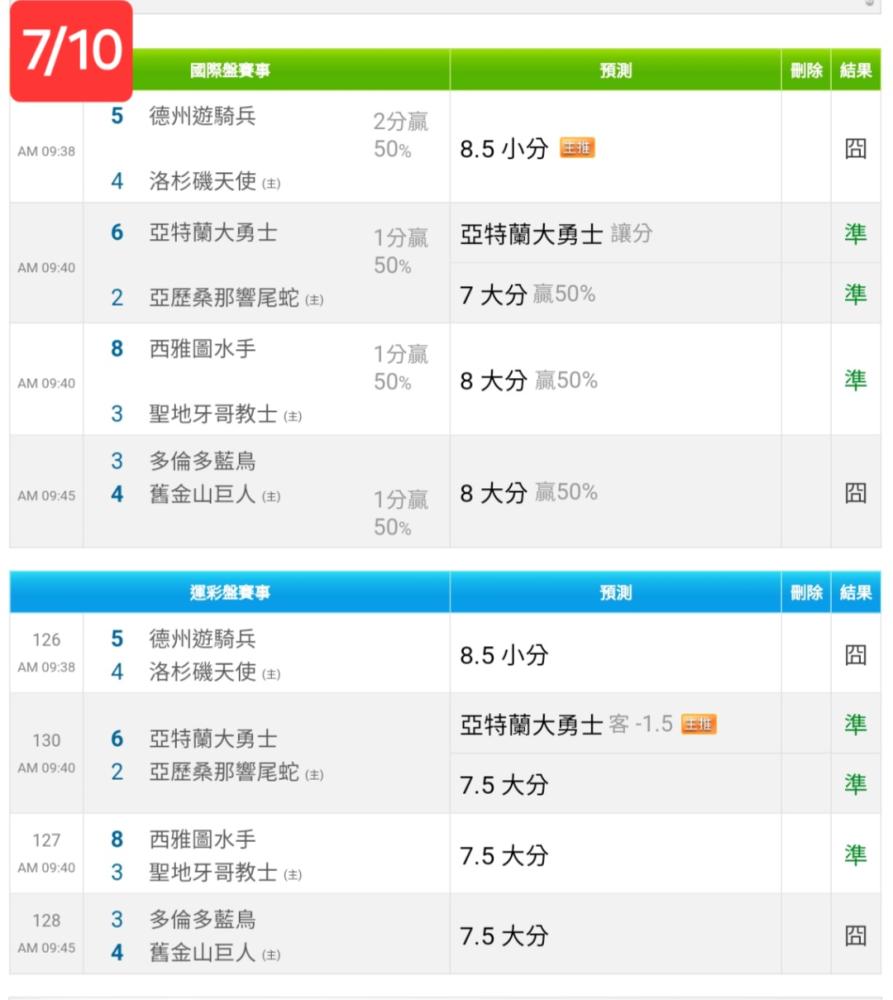
Task: Click the 主推 badge next to 8.5 小分
Action: 577,148
